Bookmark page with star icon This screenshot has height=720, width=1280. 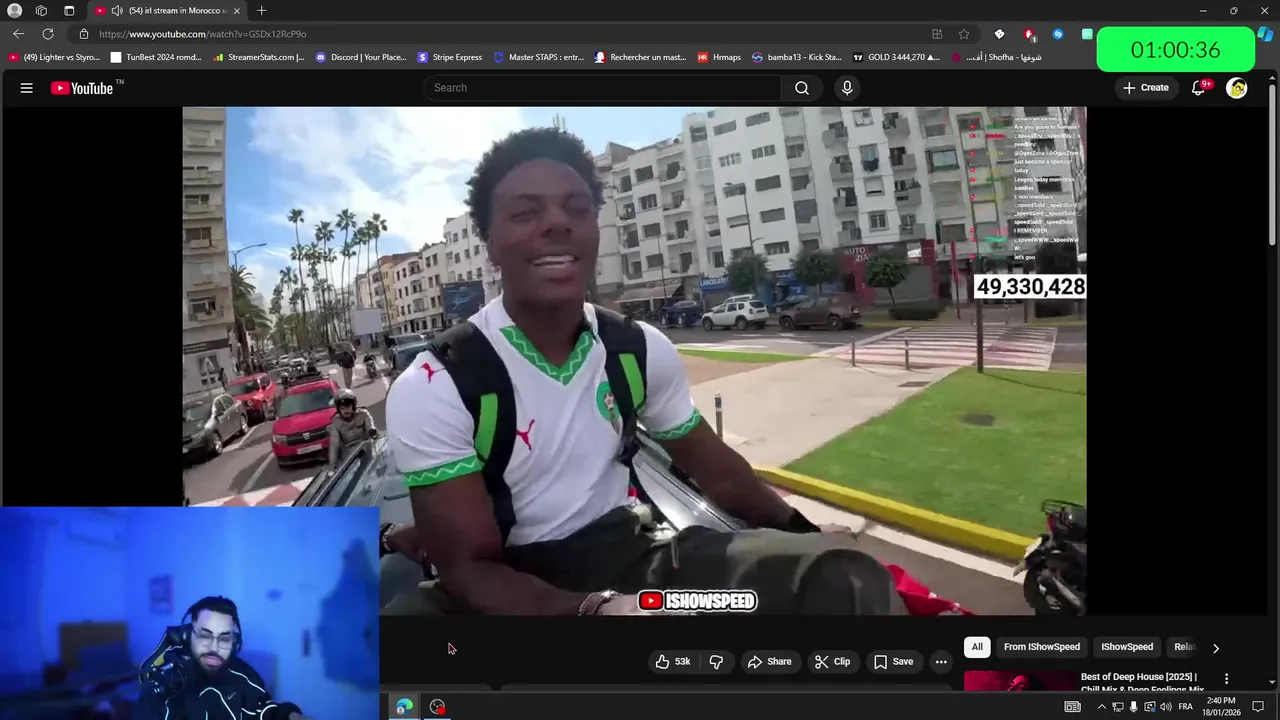tap(964, 34)
